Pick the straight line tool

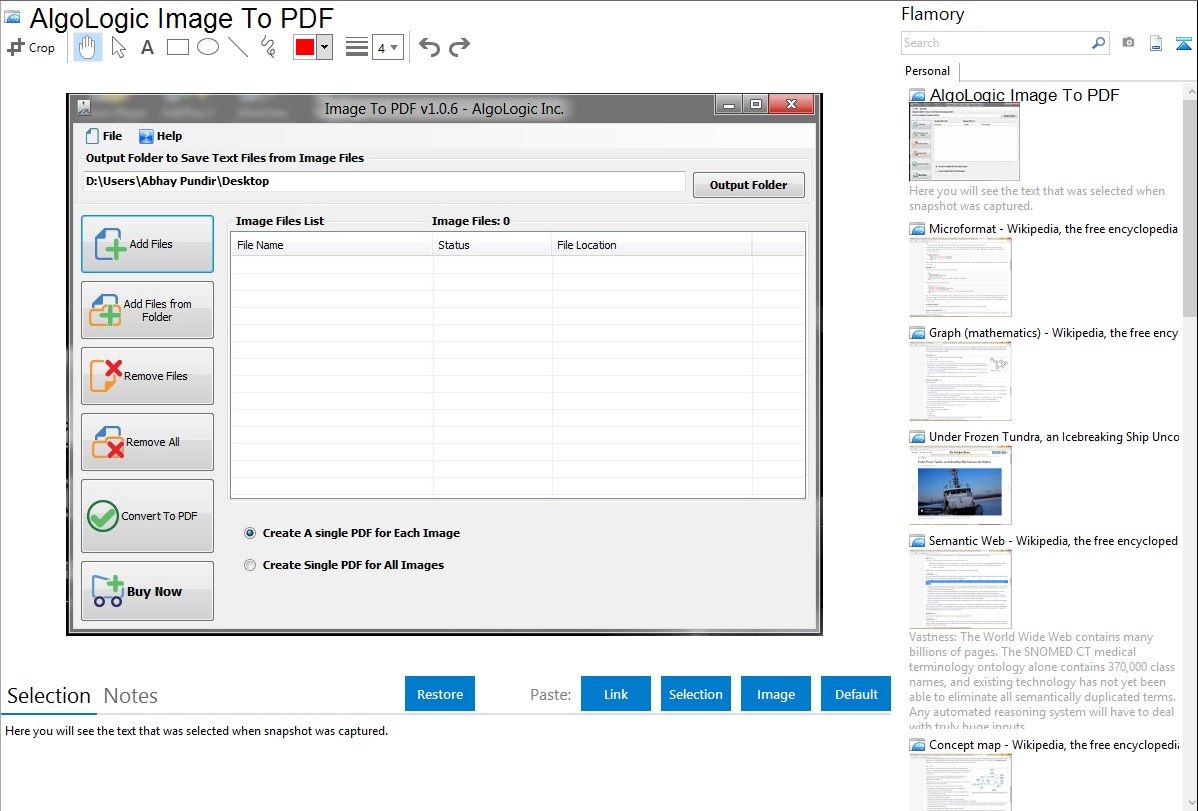coord(238,47)
